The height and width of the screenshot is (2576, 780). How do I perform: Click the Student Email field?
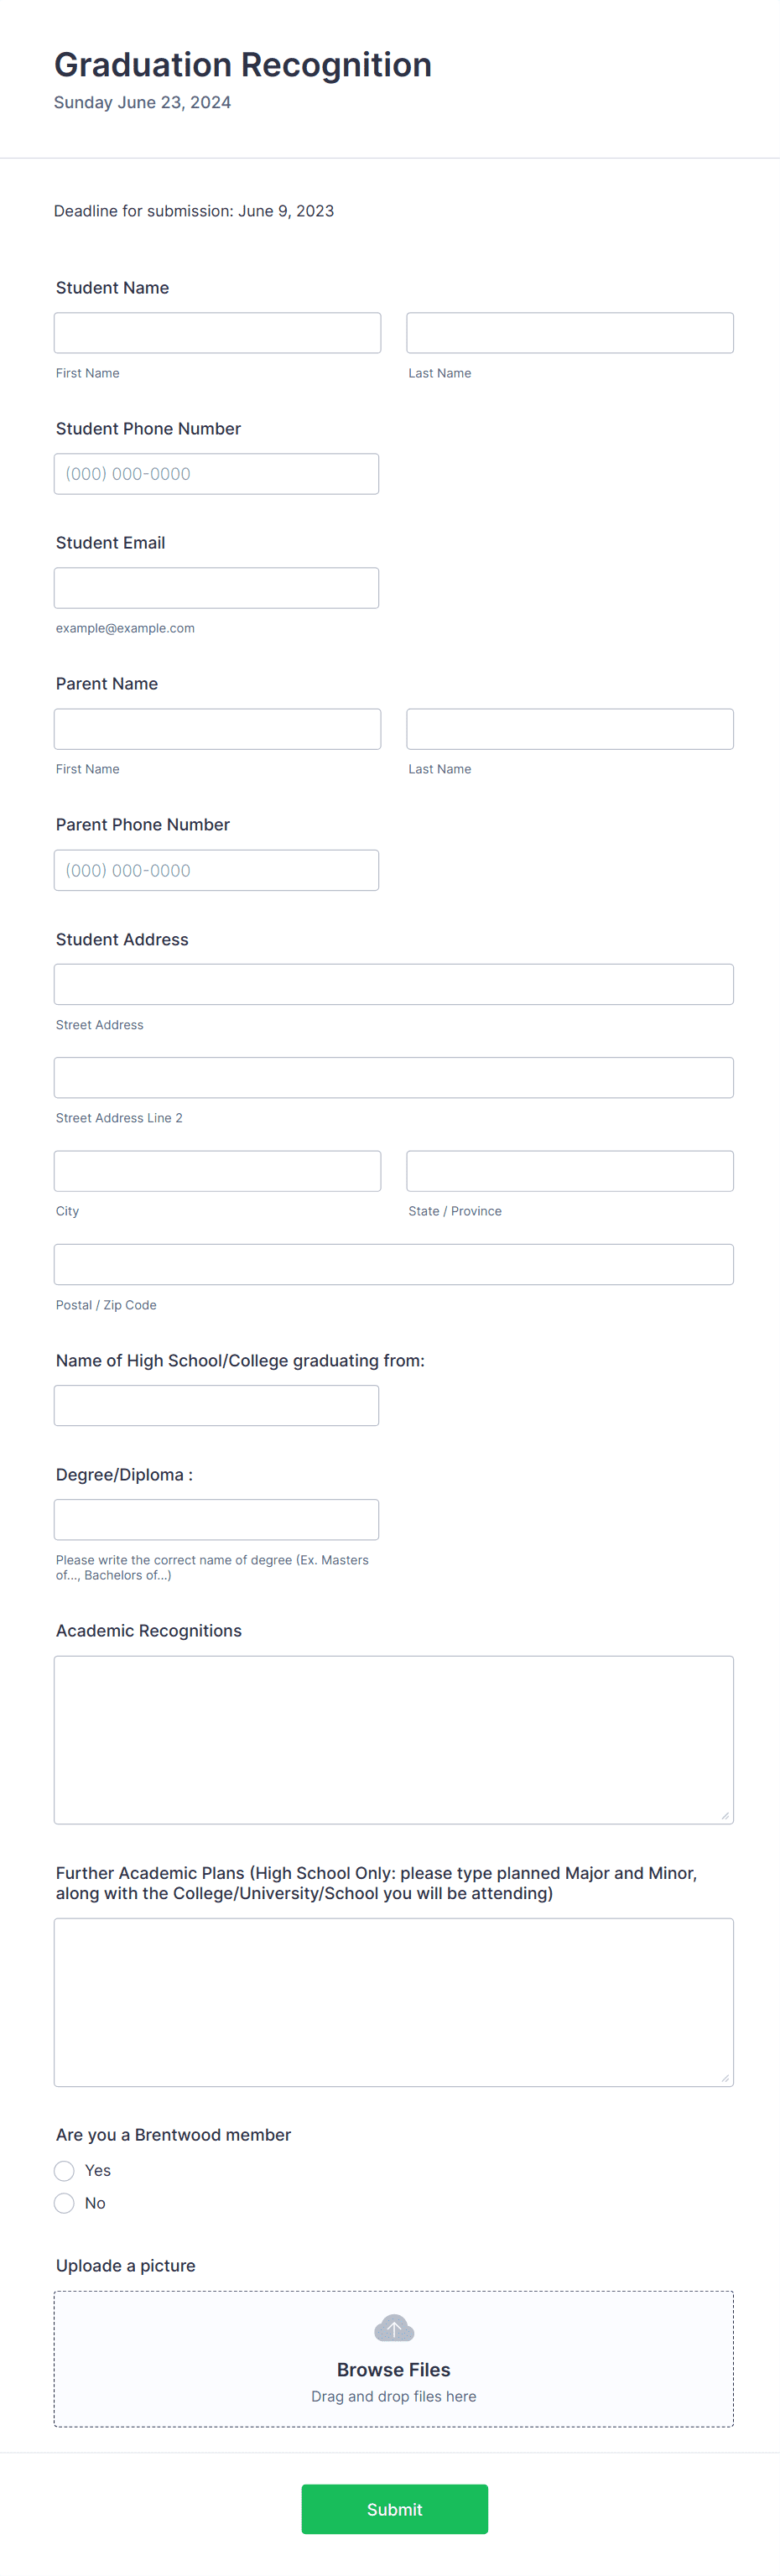pos(216,587)
